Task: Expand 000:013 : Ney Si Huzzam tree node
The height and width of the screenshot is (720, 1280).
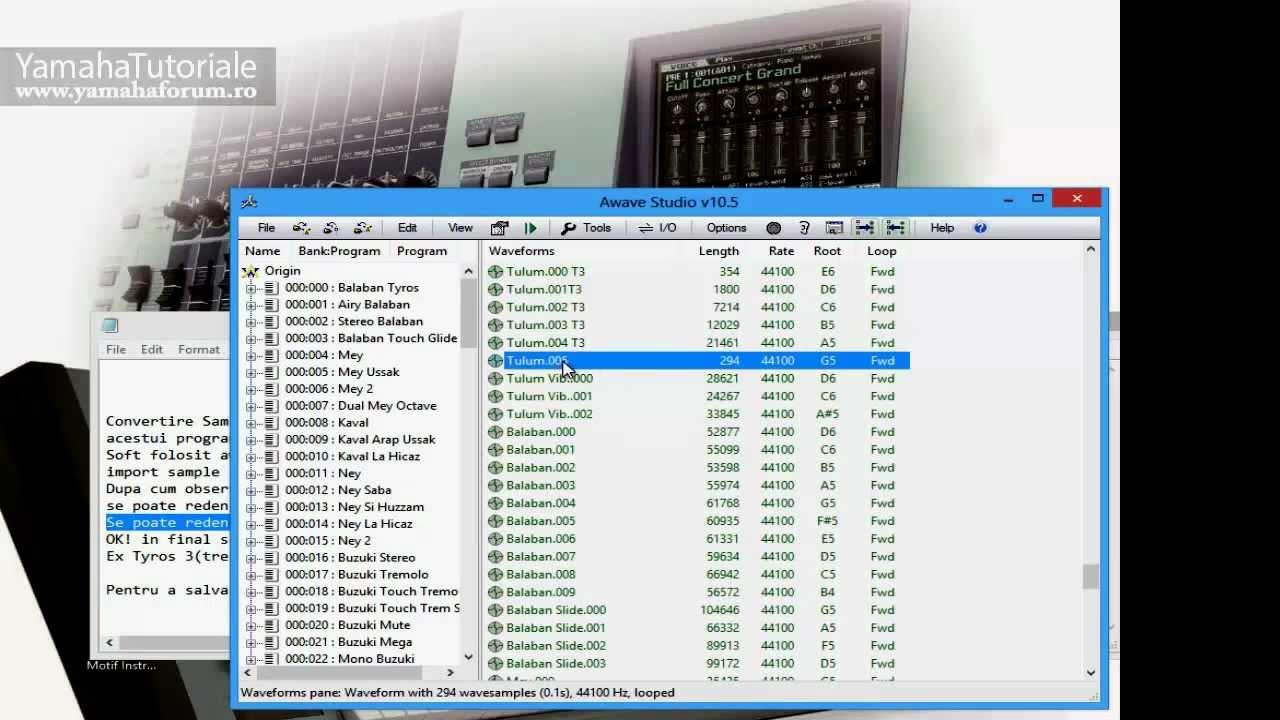Action: 251,507
